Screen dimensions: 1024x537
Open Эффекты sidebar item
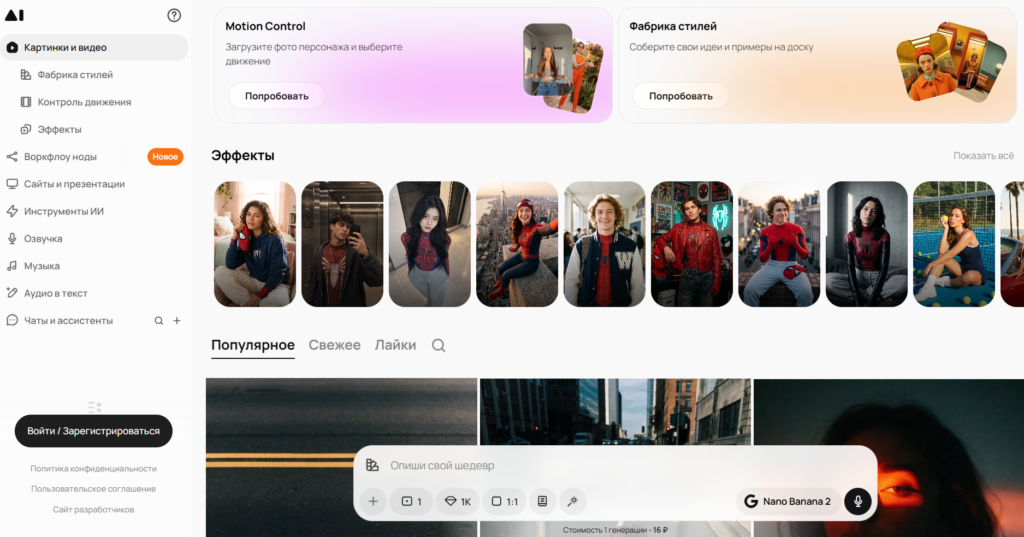[x=59, y=129]
